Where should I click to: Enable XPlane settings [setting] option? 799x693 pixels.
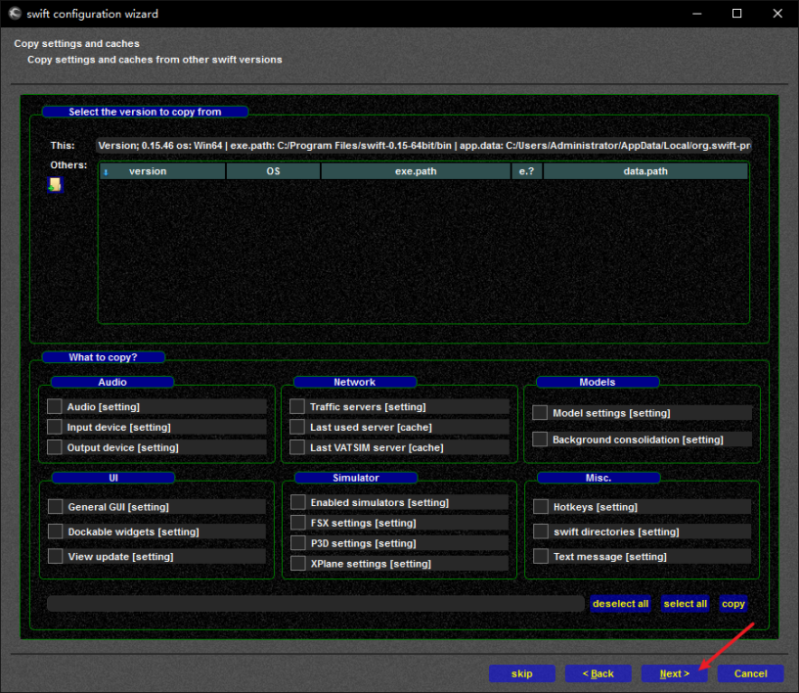coord(297,564)
